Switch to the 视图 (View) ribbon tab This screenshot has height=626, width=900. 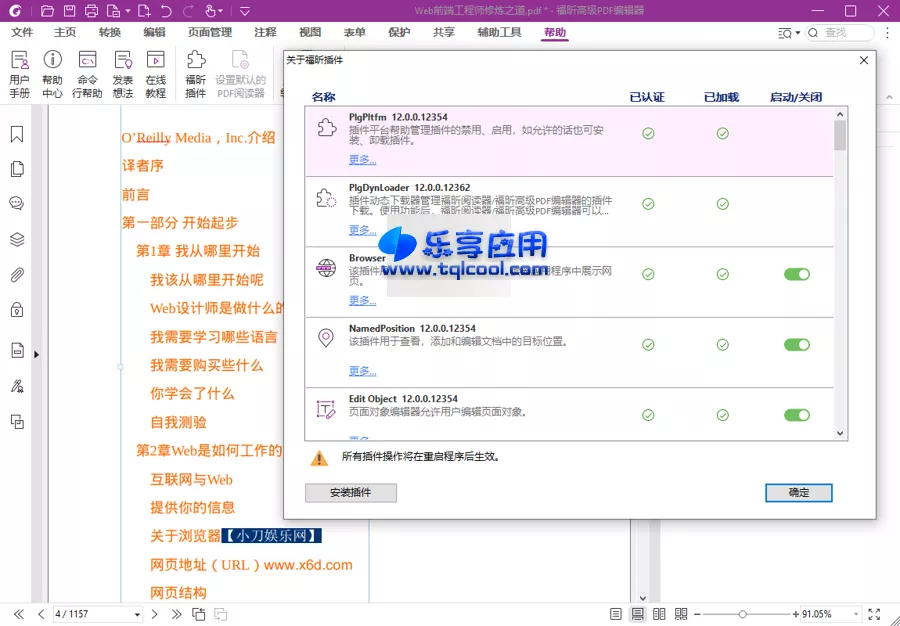309,31
